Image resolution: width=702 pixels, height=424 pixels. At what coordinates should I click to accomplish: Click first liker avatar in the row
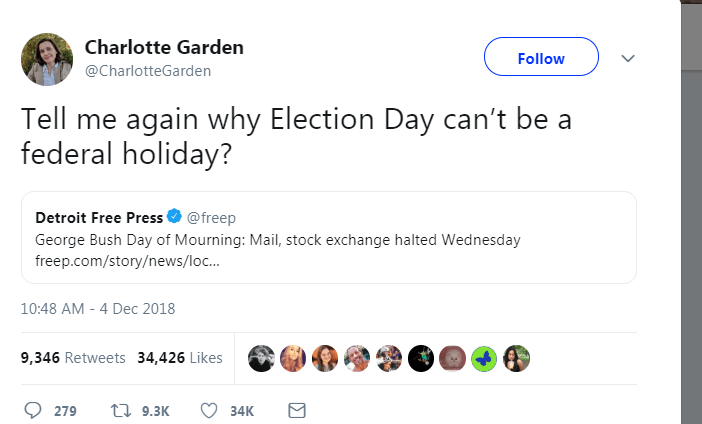point(261,357)
